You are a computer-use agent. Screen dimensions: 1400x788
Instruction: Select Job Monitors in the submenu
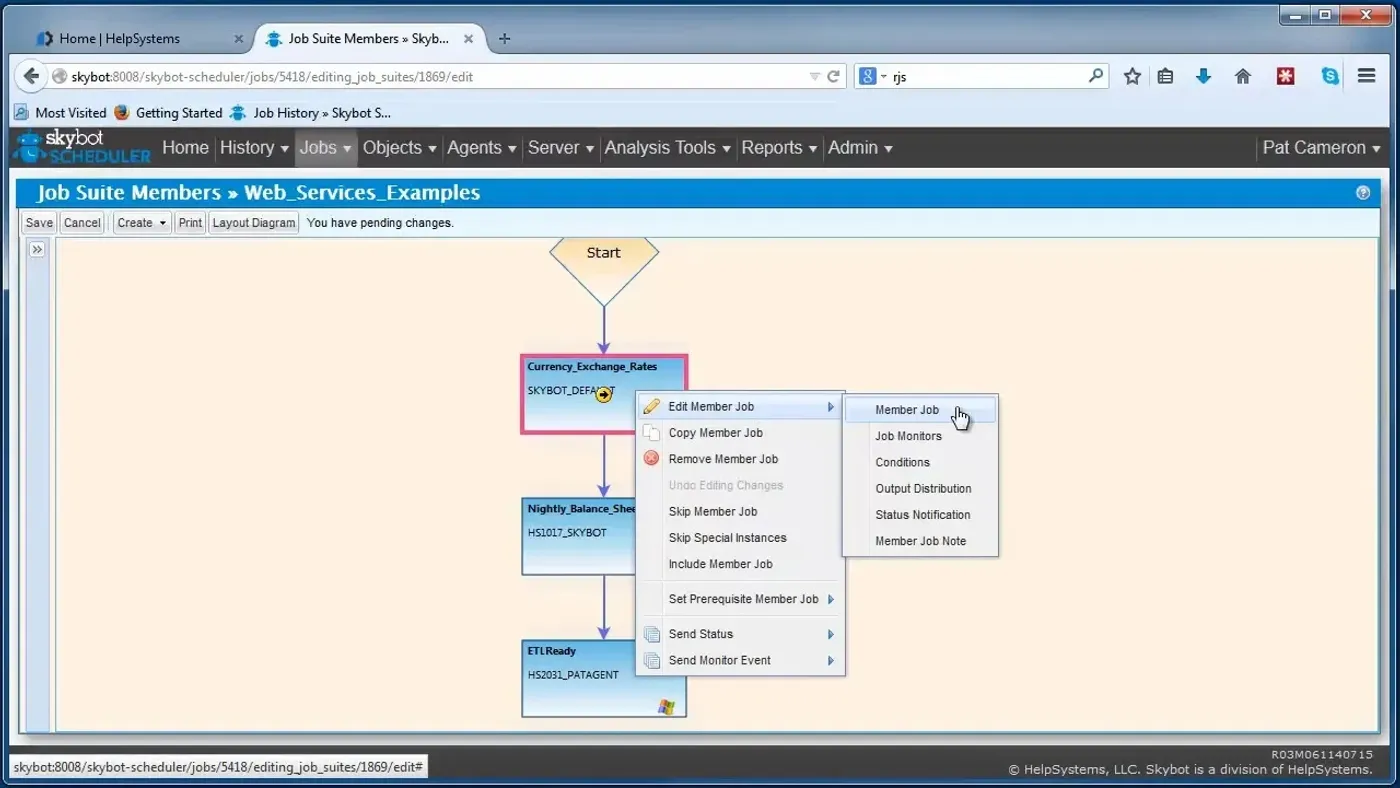(920, 436)
